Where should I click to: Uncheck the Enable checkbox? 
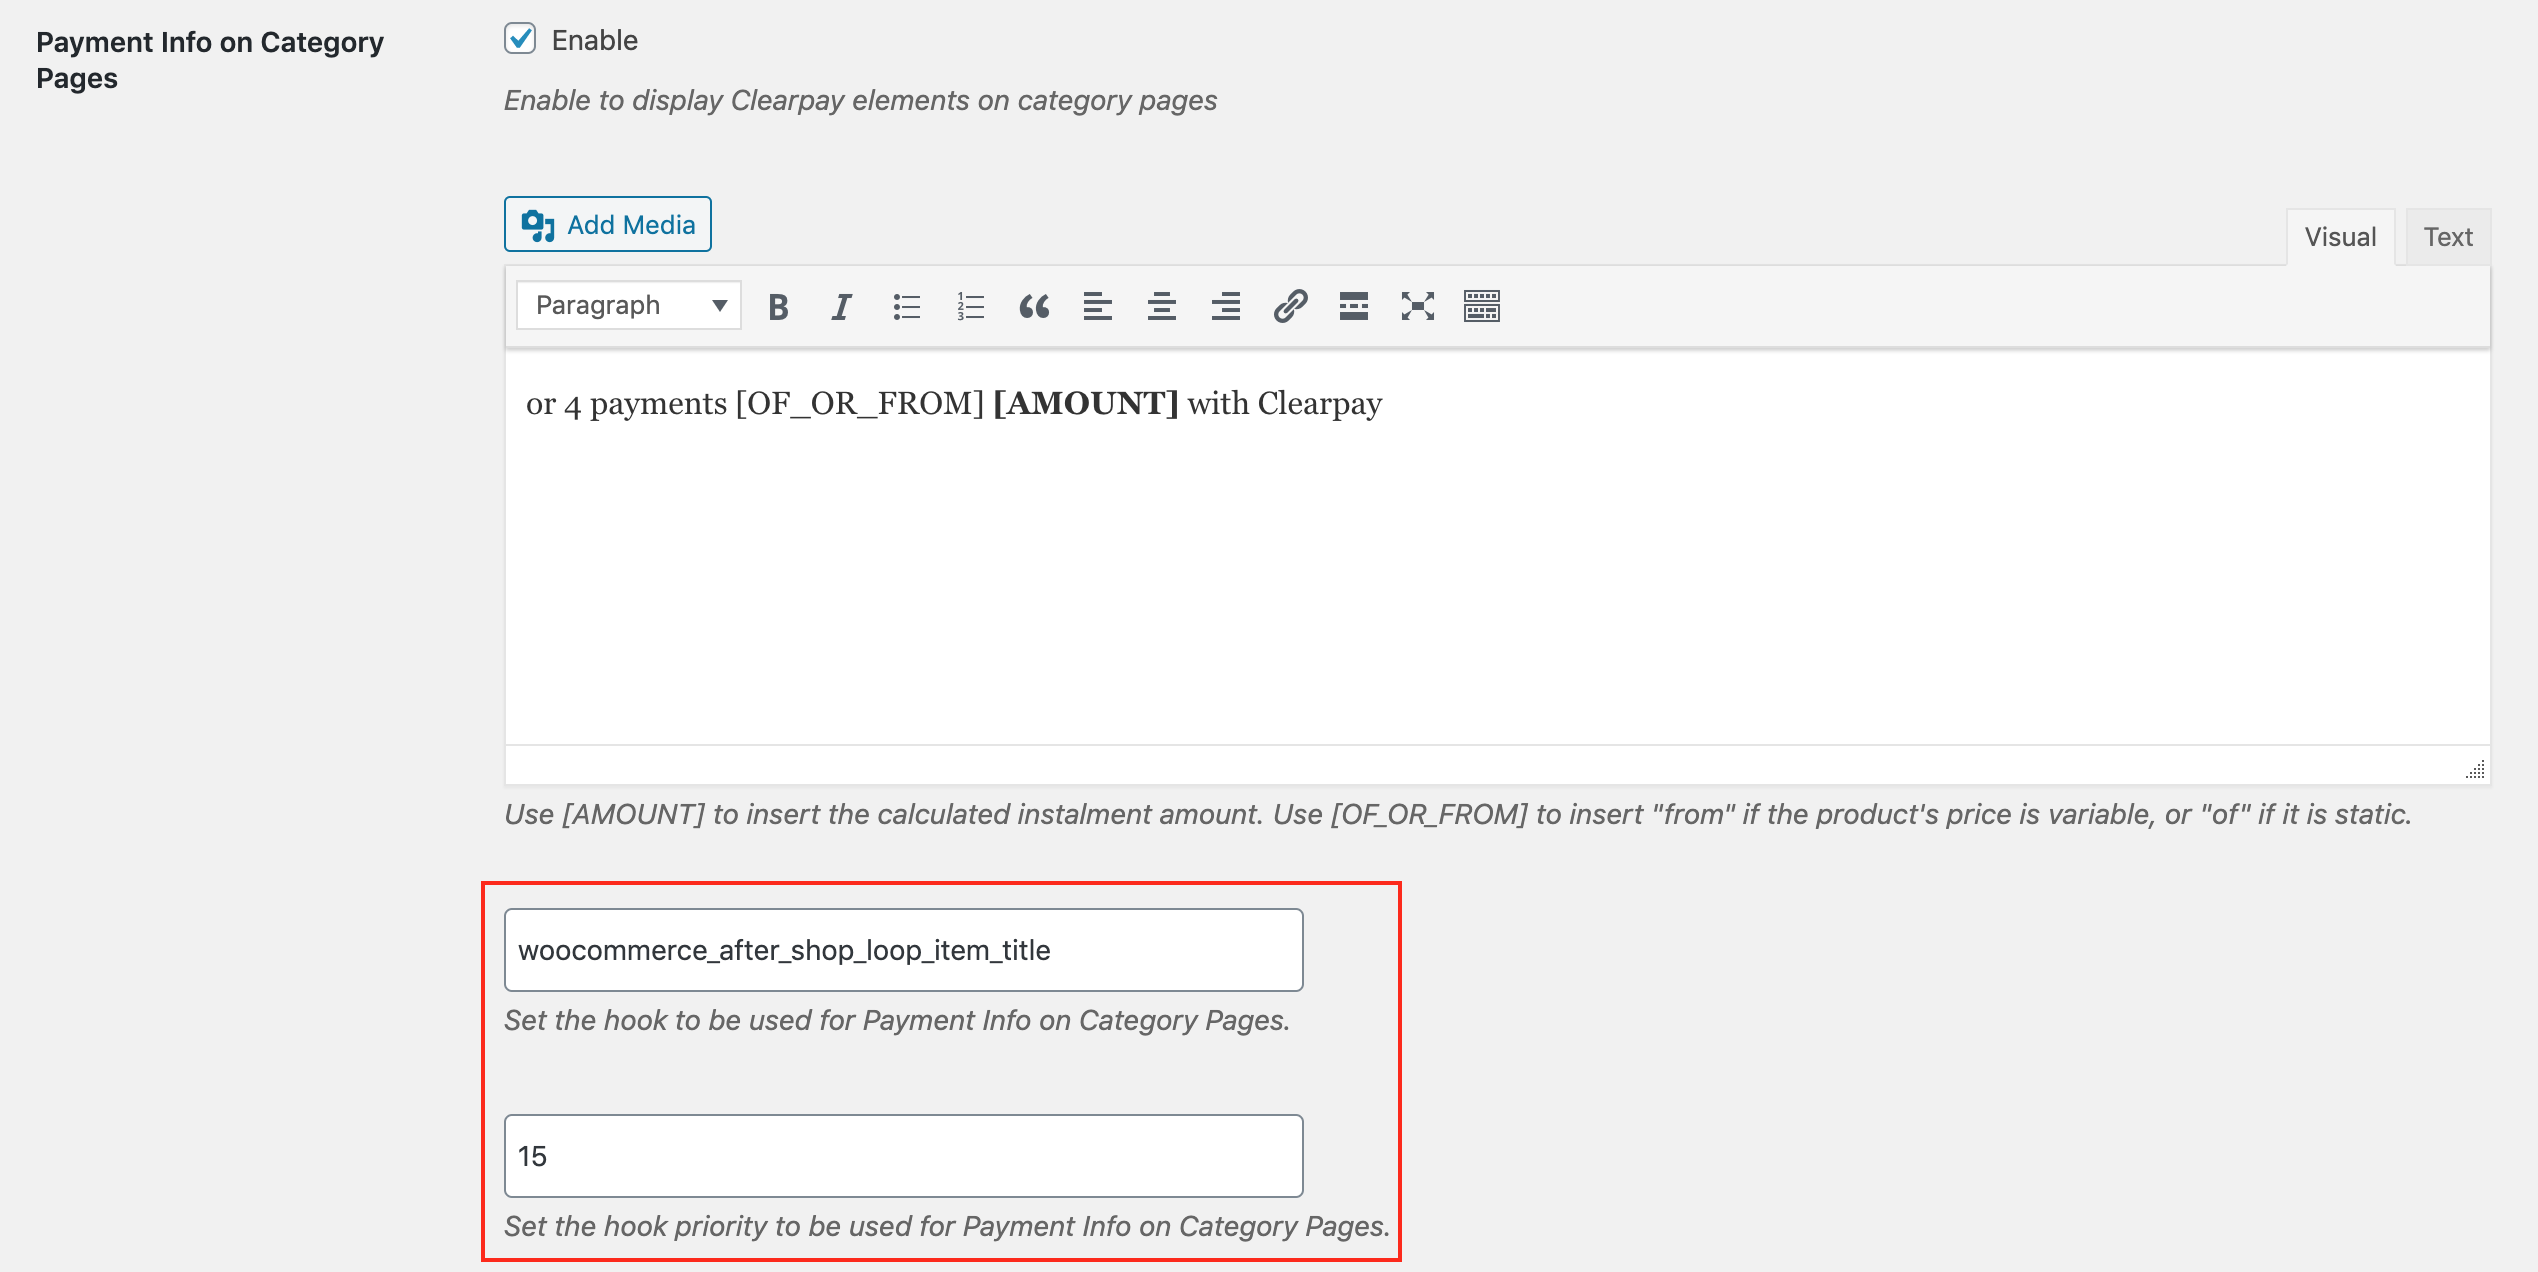pyautogui.click(x=522, y=38)
